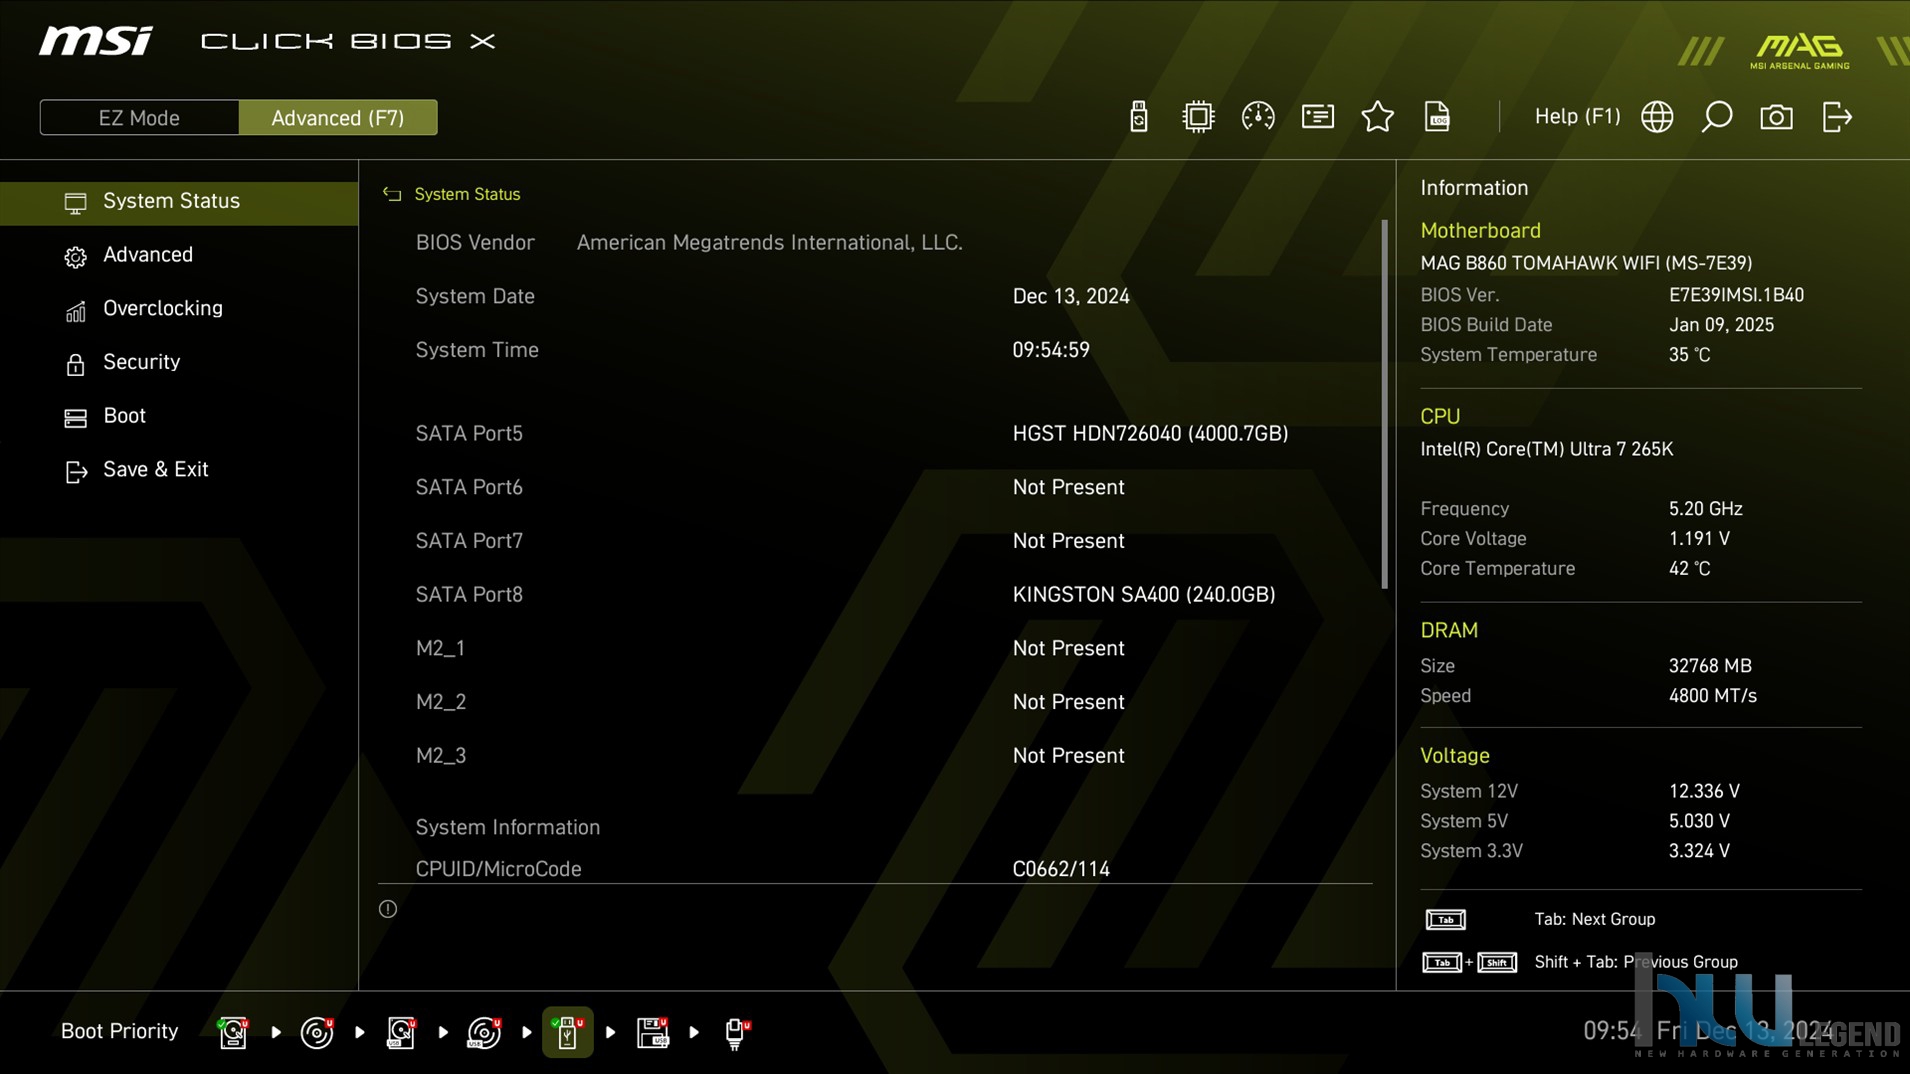The height and width of the screenshot is (1074, 1910).
Task: Click the Boot Priority label
Action: [x=119, y=1031]
